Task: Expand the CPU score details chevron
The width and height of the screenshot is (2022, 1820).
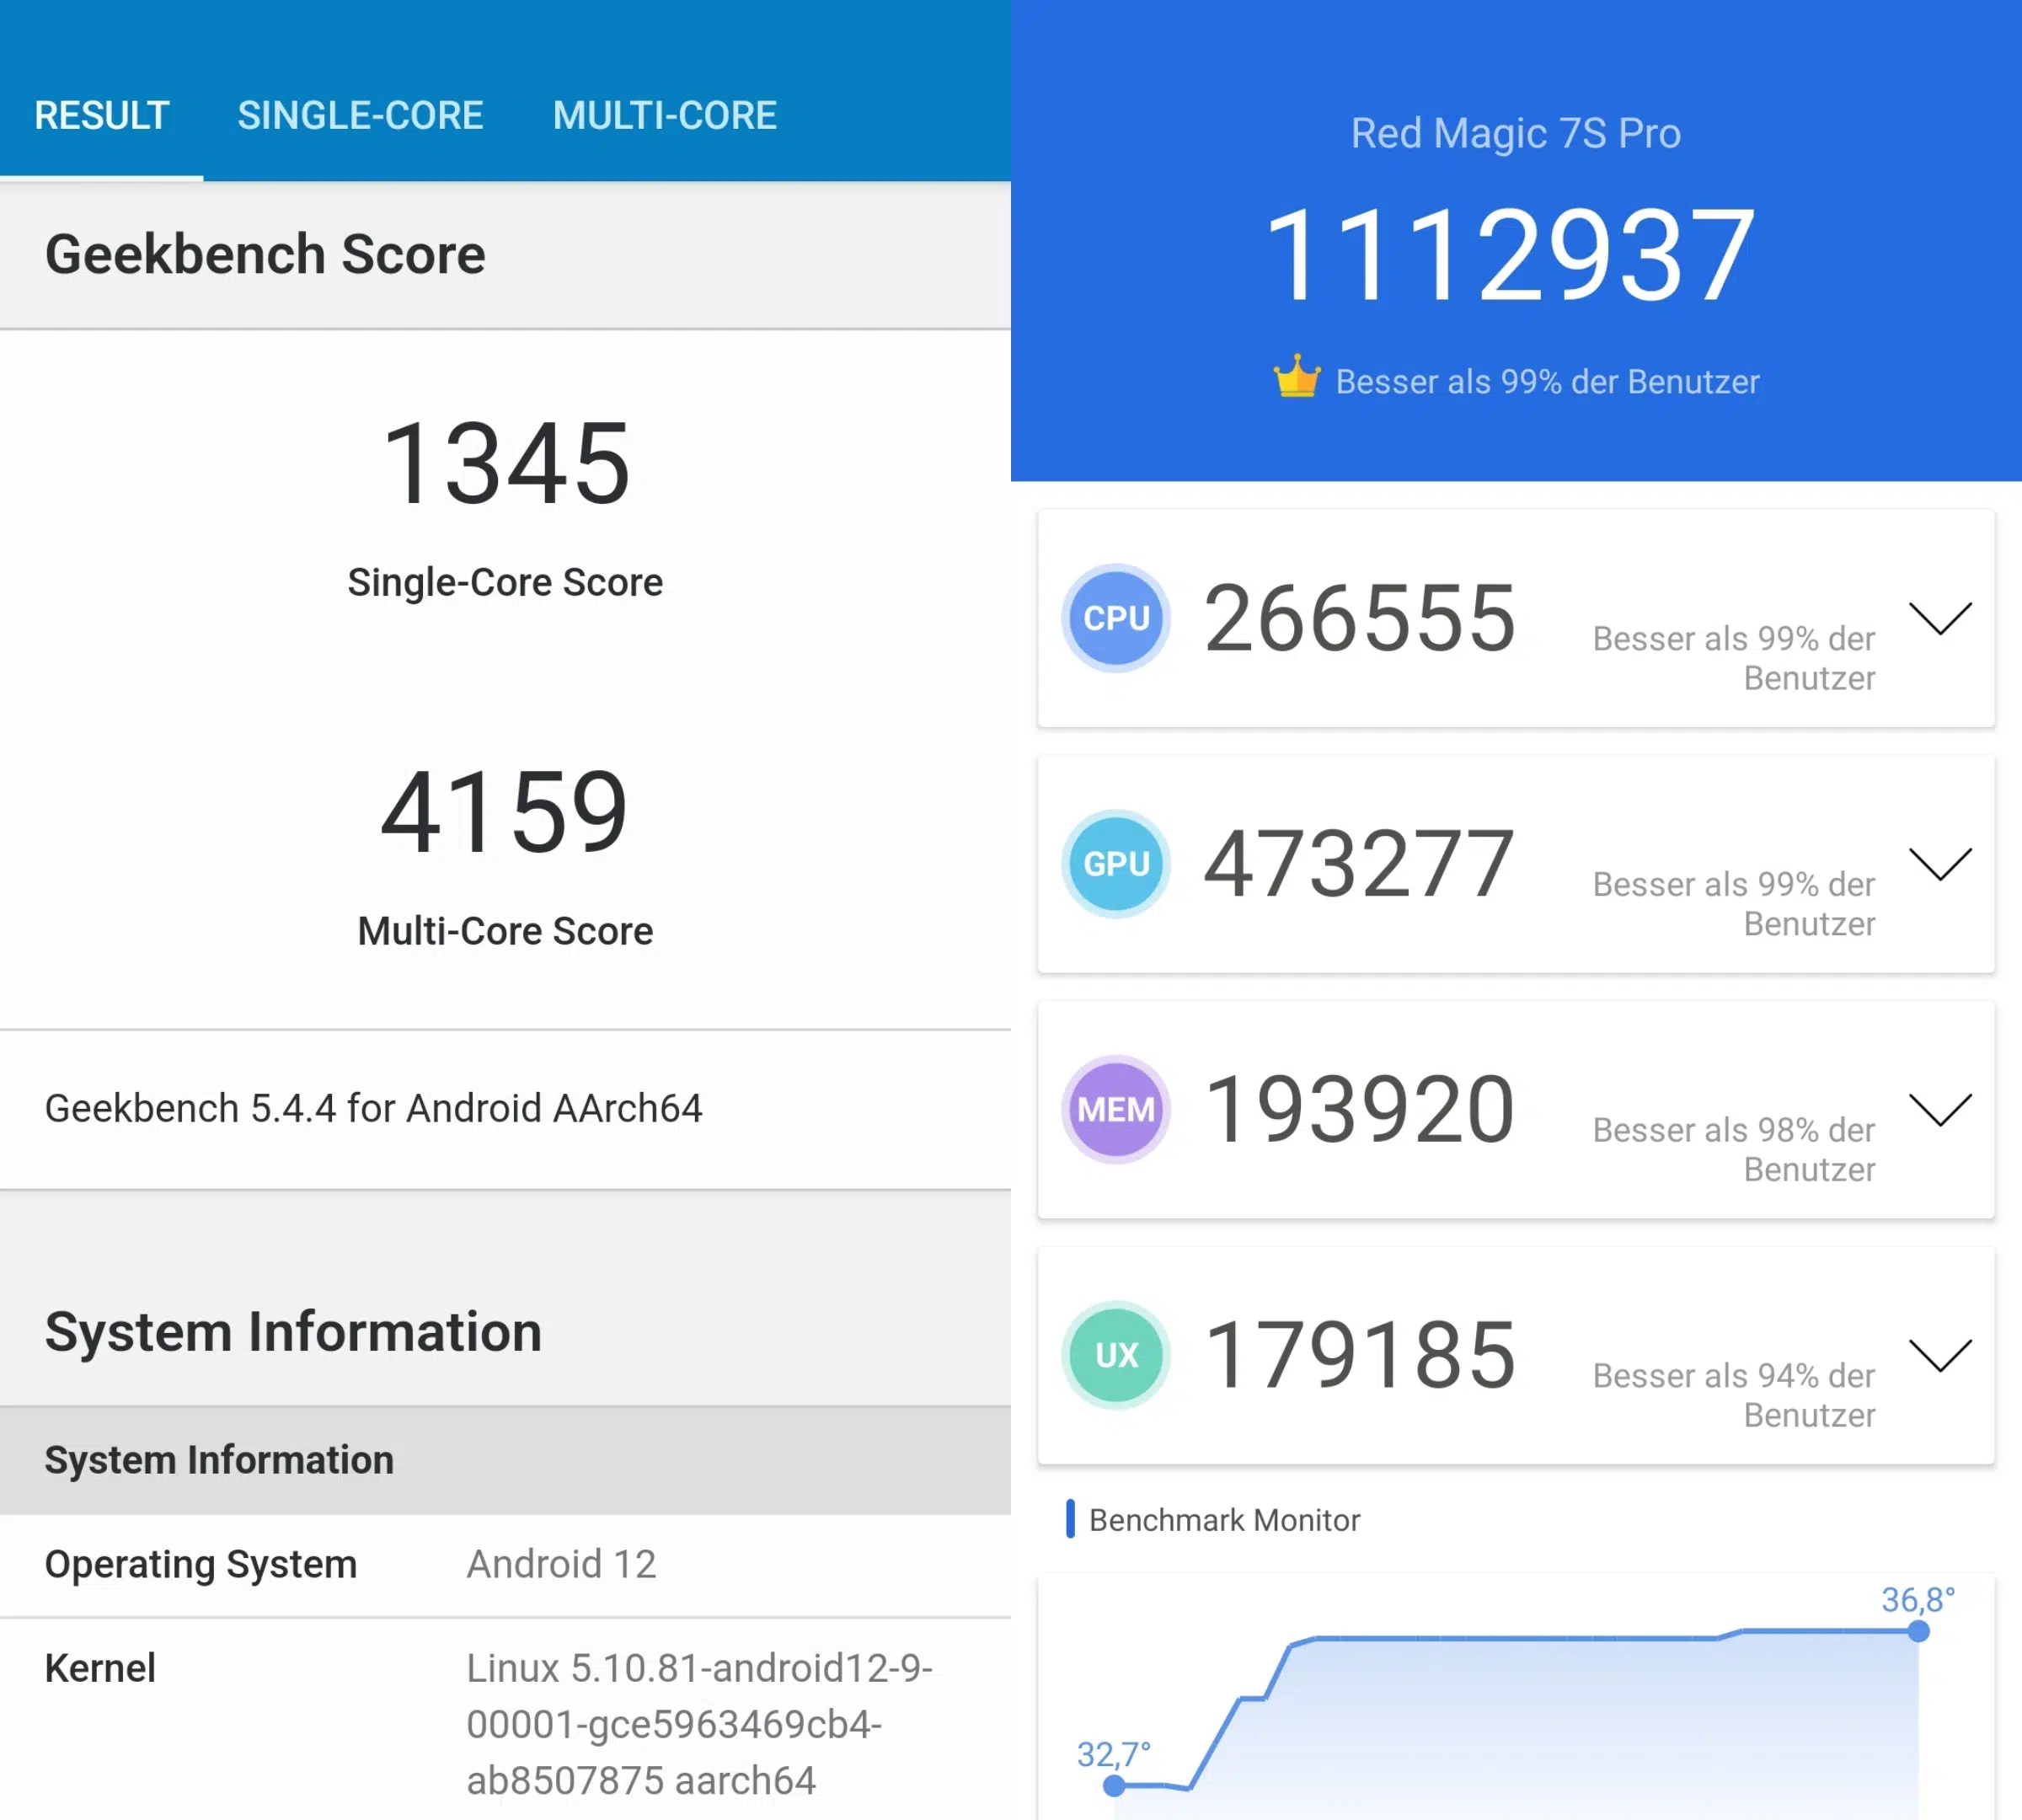Action: pyautogui.click(x=1940, y=618)
